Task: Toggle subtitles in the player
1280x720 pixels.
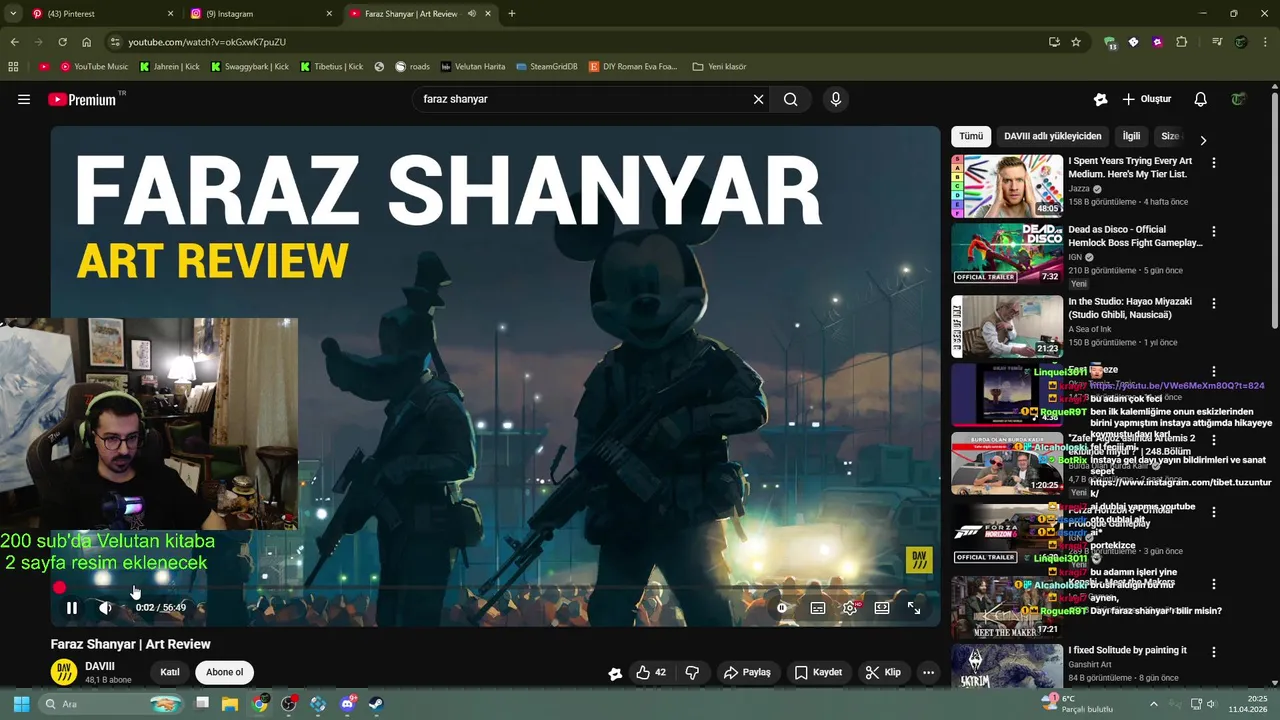Action: [818, 607]
